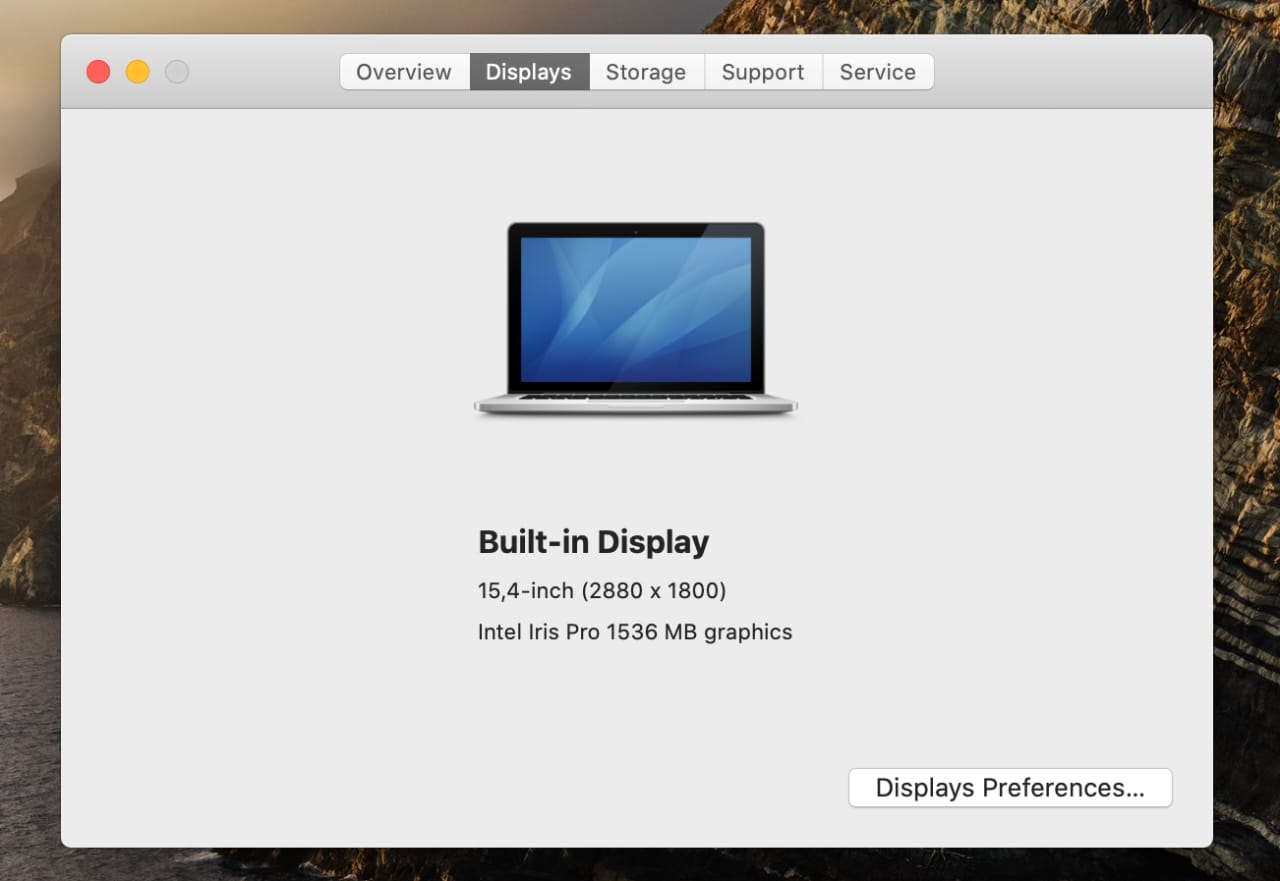The width and height of the screenshot is (1280, 881).
Task: Click the rocky cliff wallpaper right of window
Action: click(x=1247, y=400)
